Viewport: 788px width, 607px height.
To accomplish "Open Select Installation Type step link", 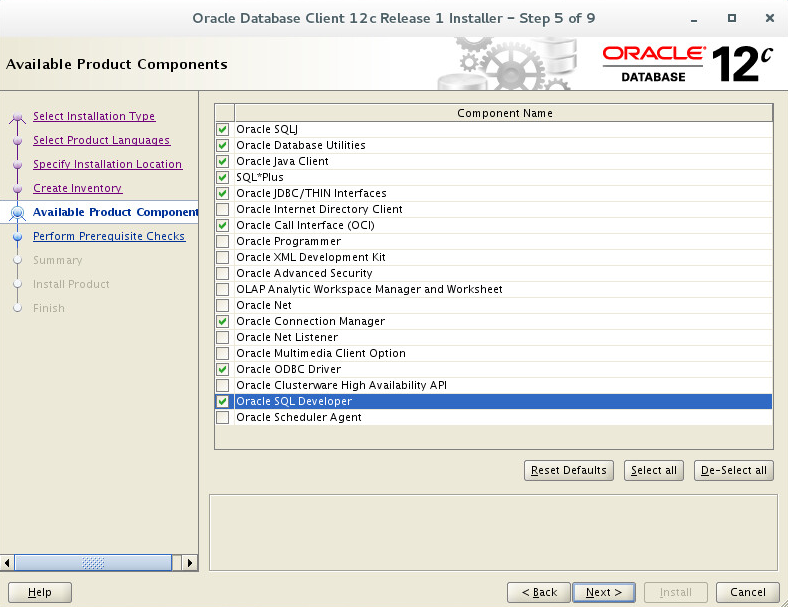I will [x=94, y=116].
